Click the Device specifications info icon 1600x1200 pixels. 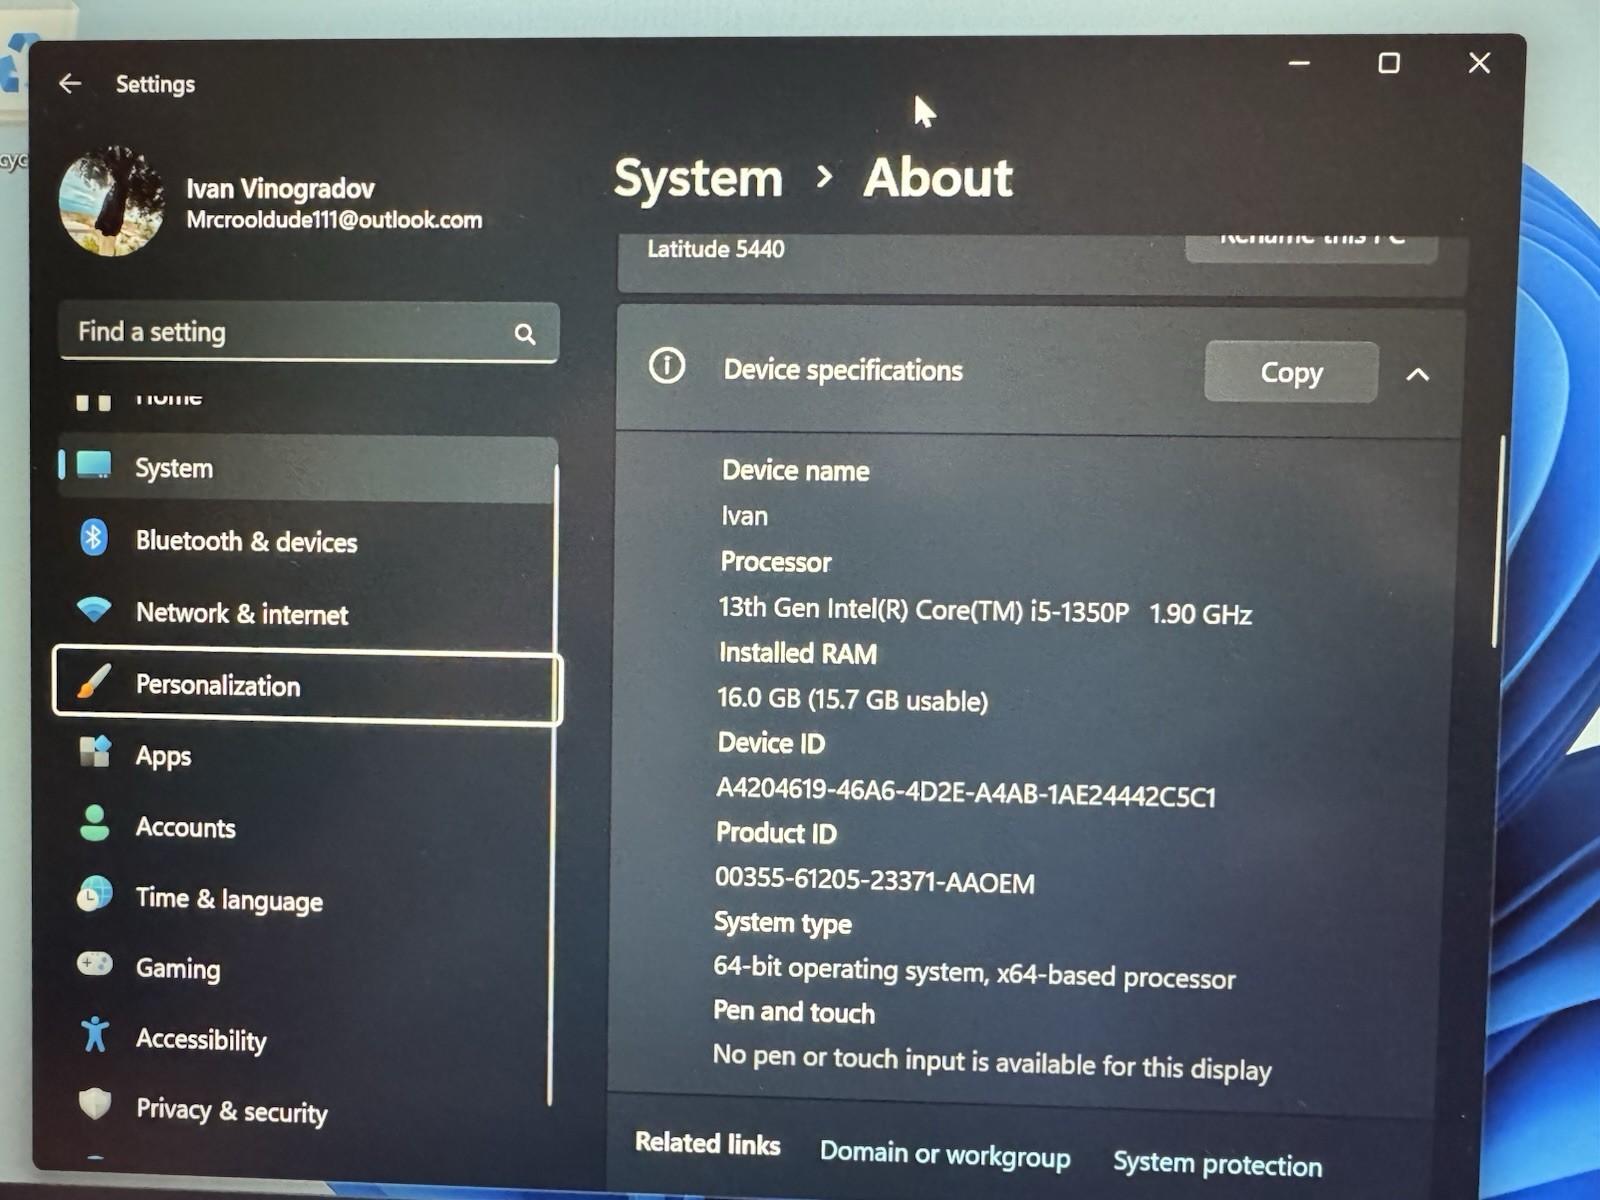(667, 366)
